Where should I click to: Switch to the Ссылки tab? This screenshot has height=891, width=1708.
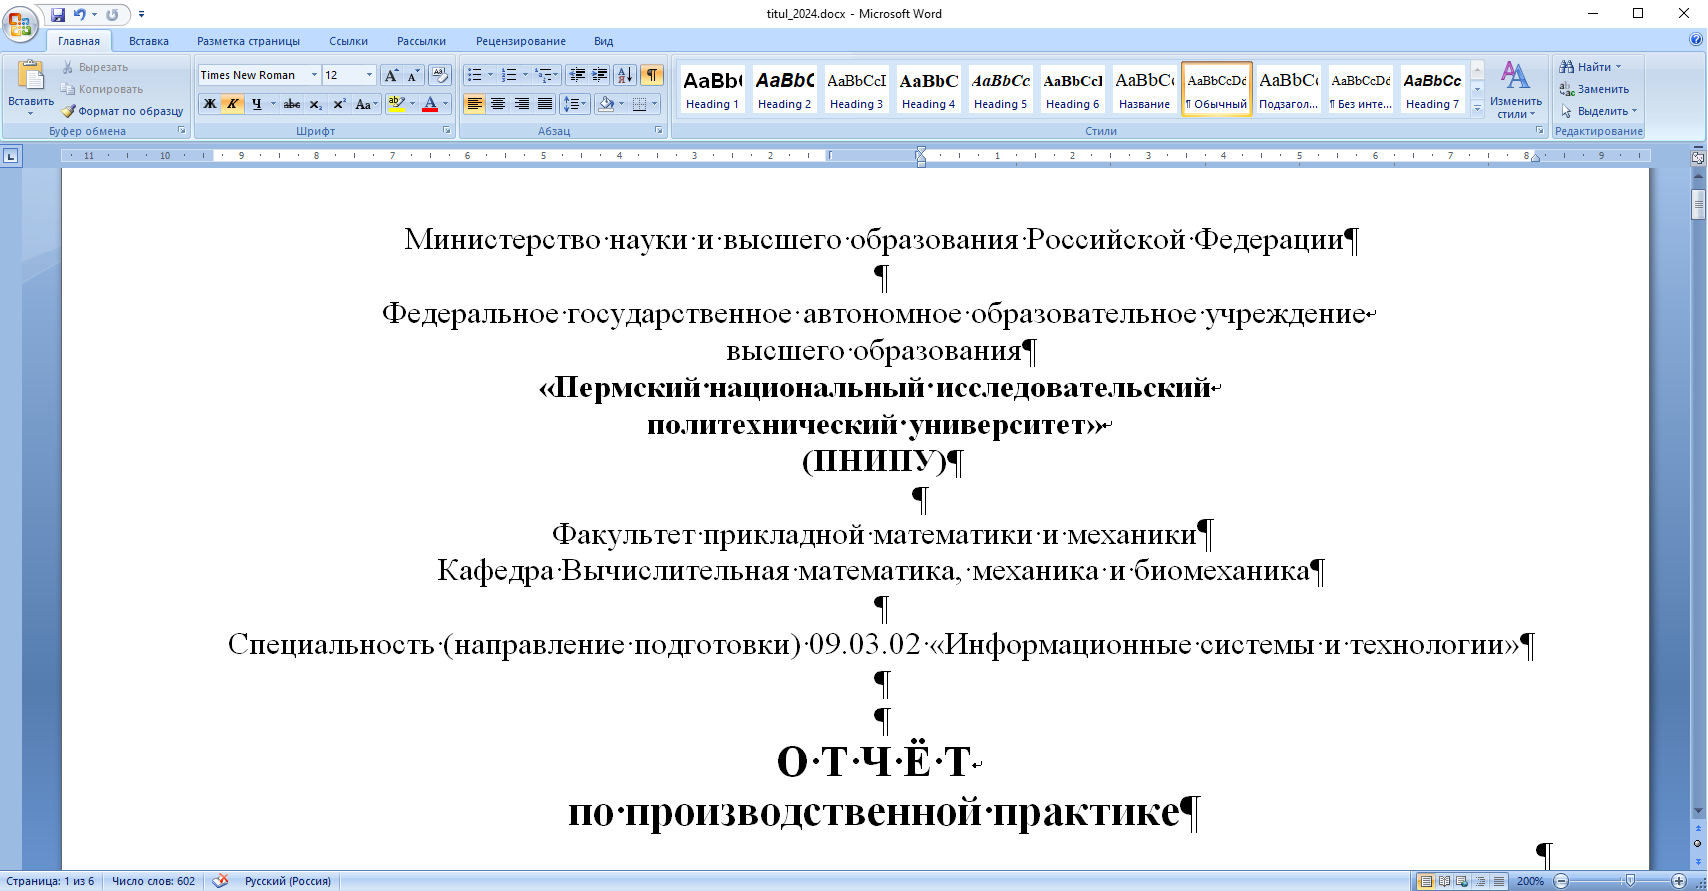pyautogui.click(x=348, y=41)
